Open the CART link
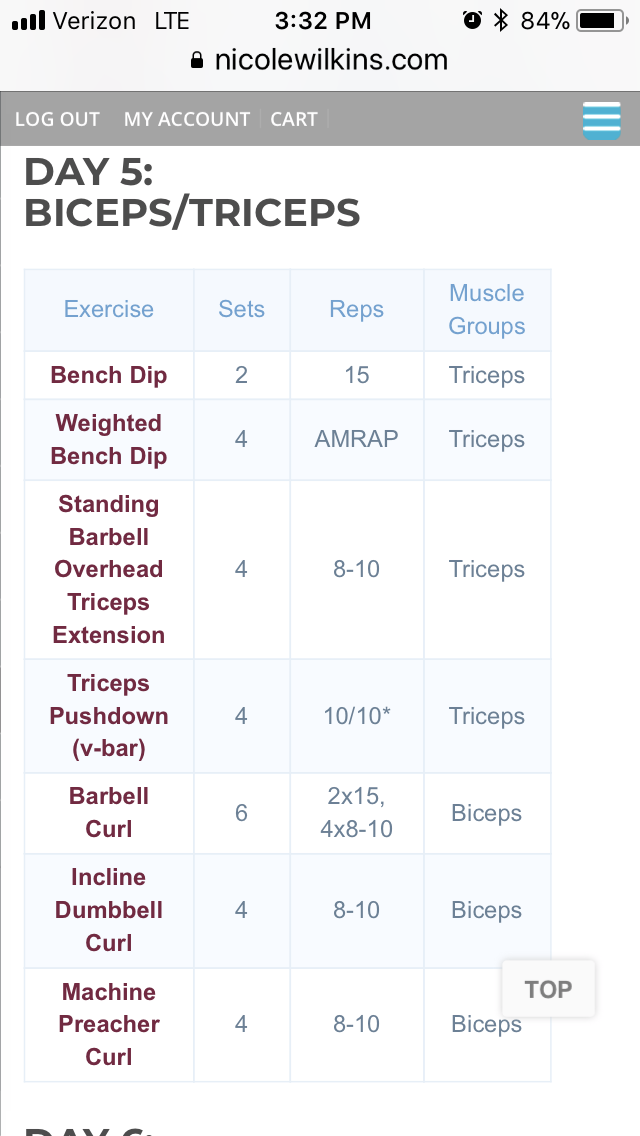Screen dimensions: 640x1136 click(294, 119)
